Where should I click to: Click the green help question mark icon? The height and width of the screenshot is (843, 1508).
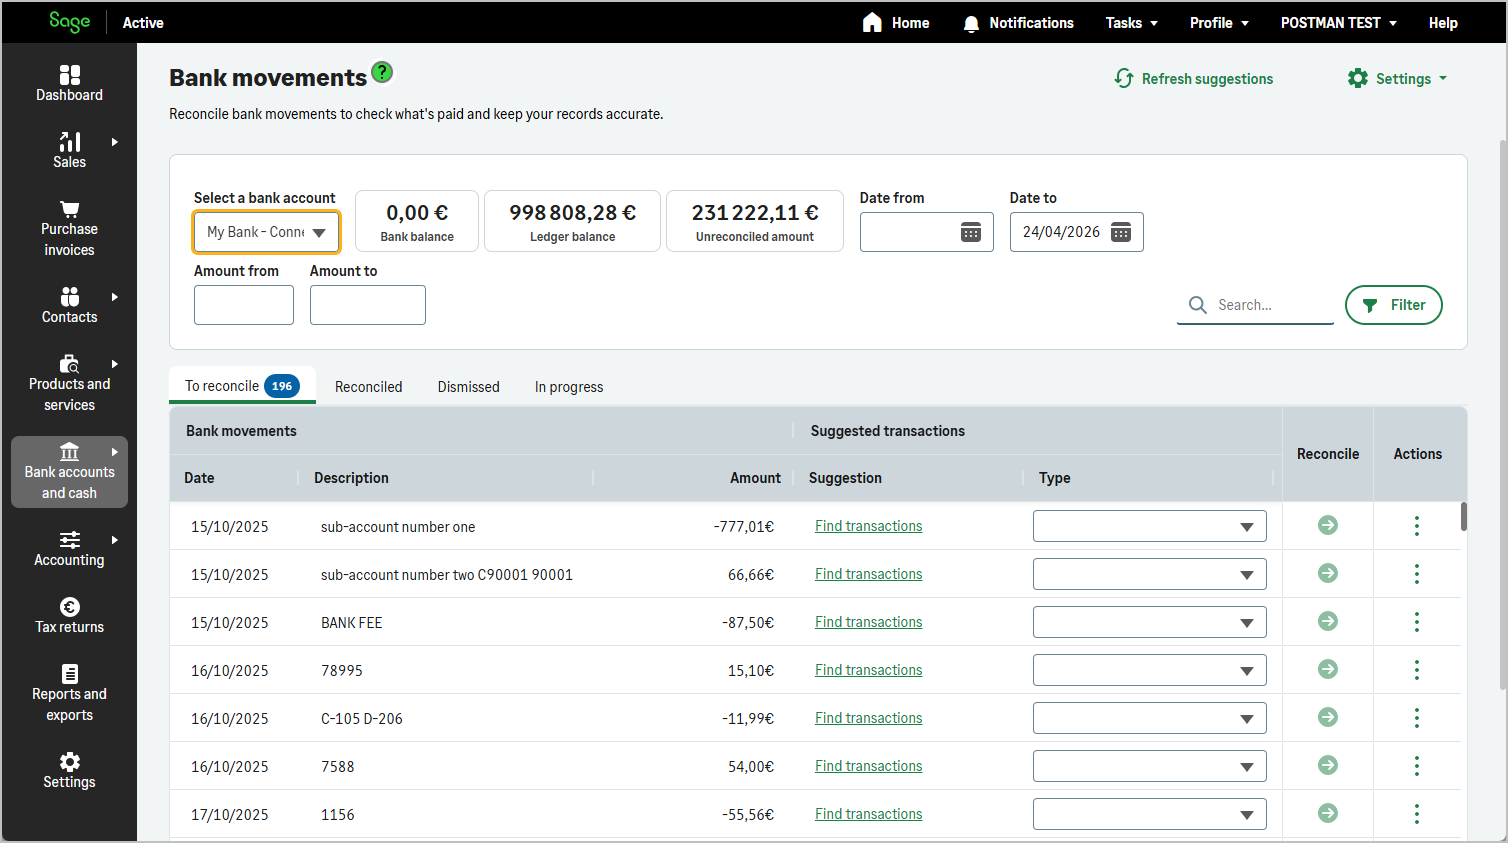pos(382,72)
